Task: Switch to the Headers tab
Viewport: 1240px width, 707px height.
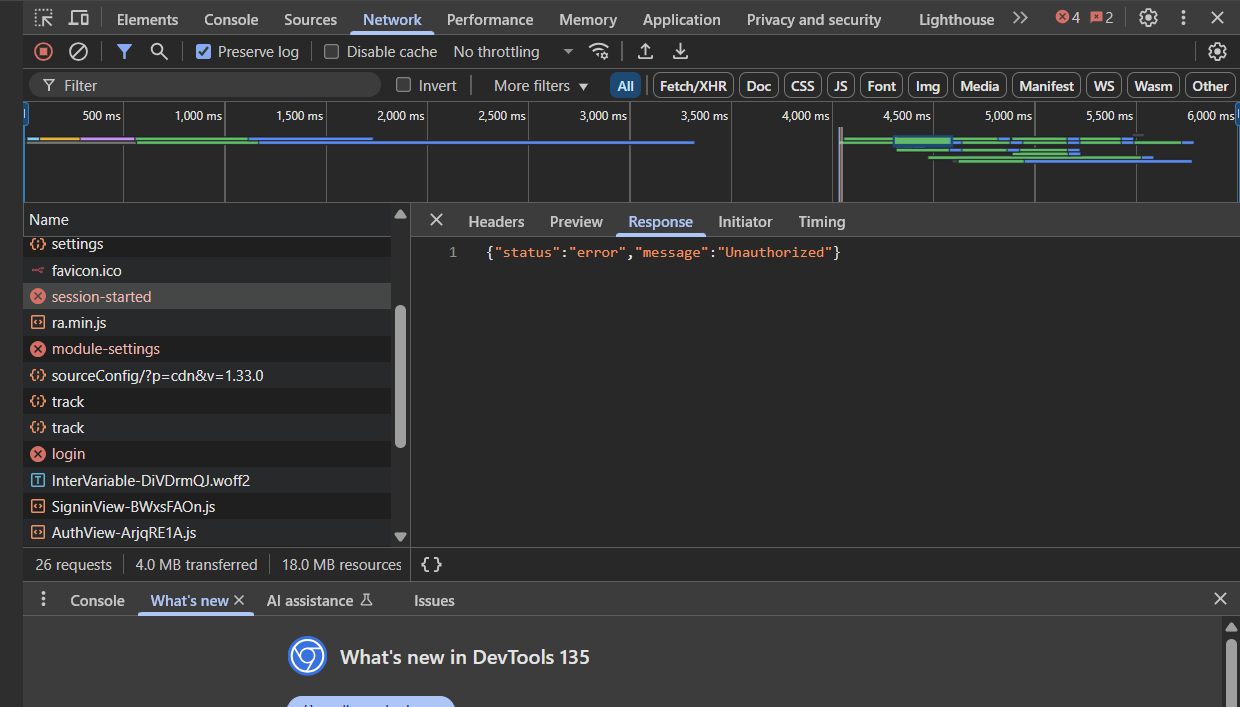Action: (x=496, y=222)
